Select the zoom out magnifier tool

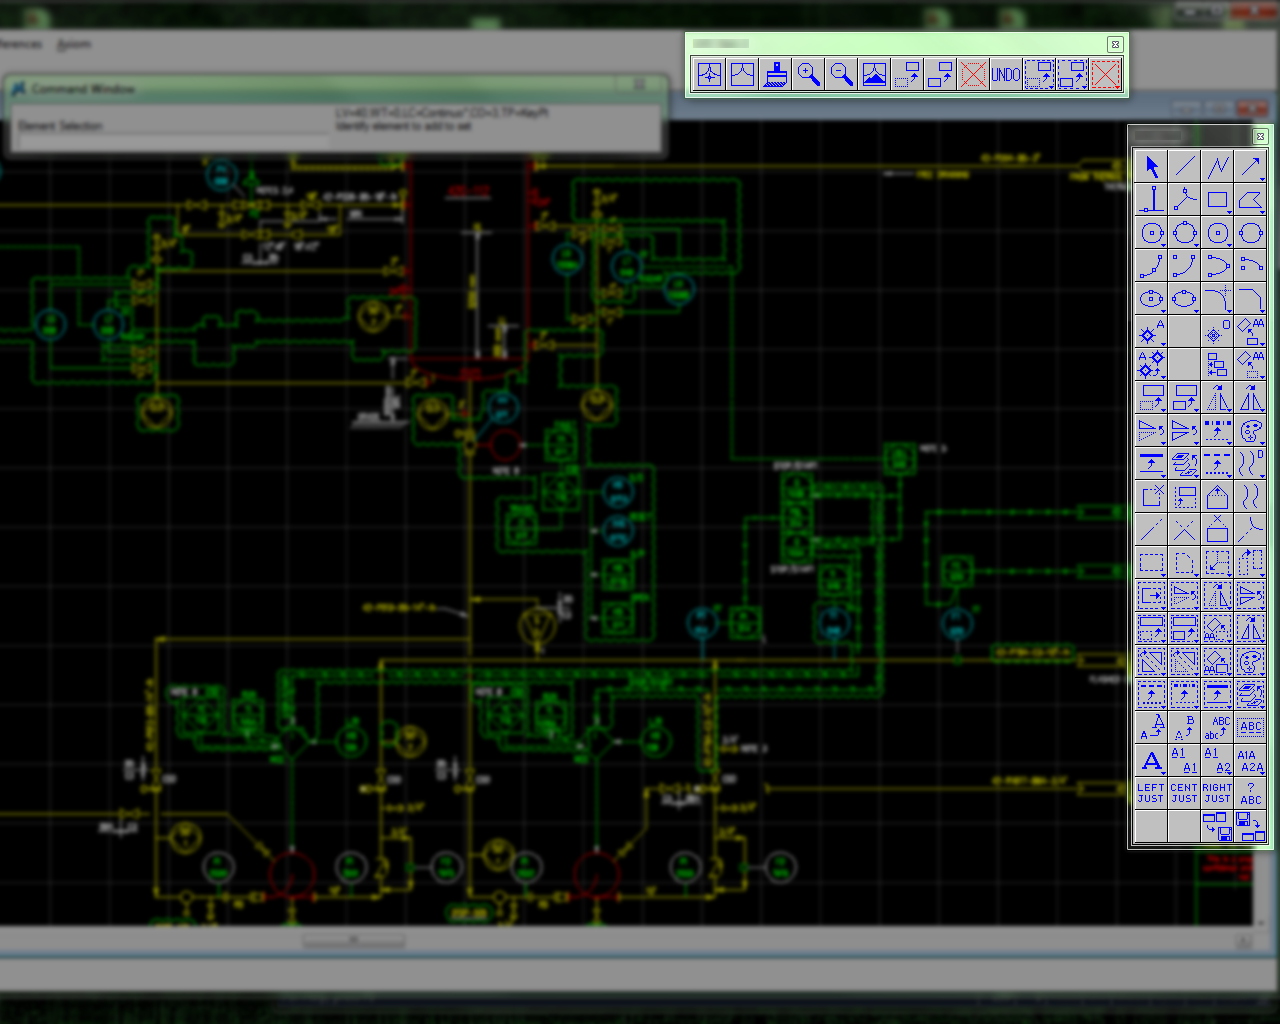point(842,74)
